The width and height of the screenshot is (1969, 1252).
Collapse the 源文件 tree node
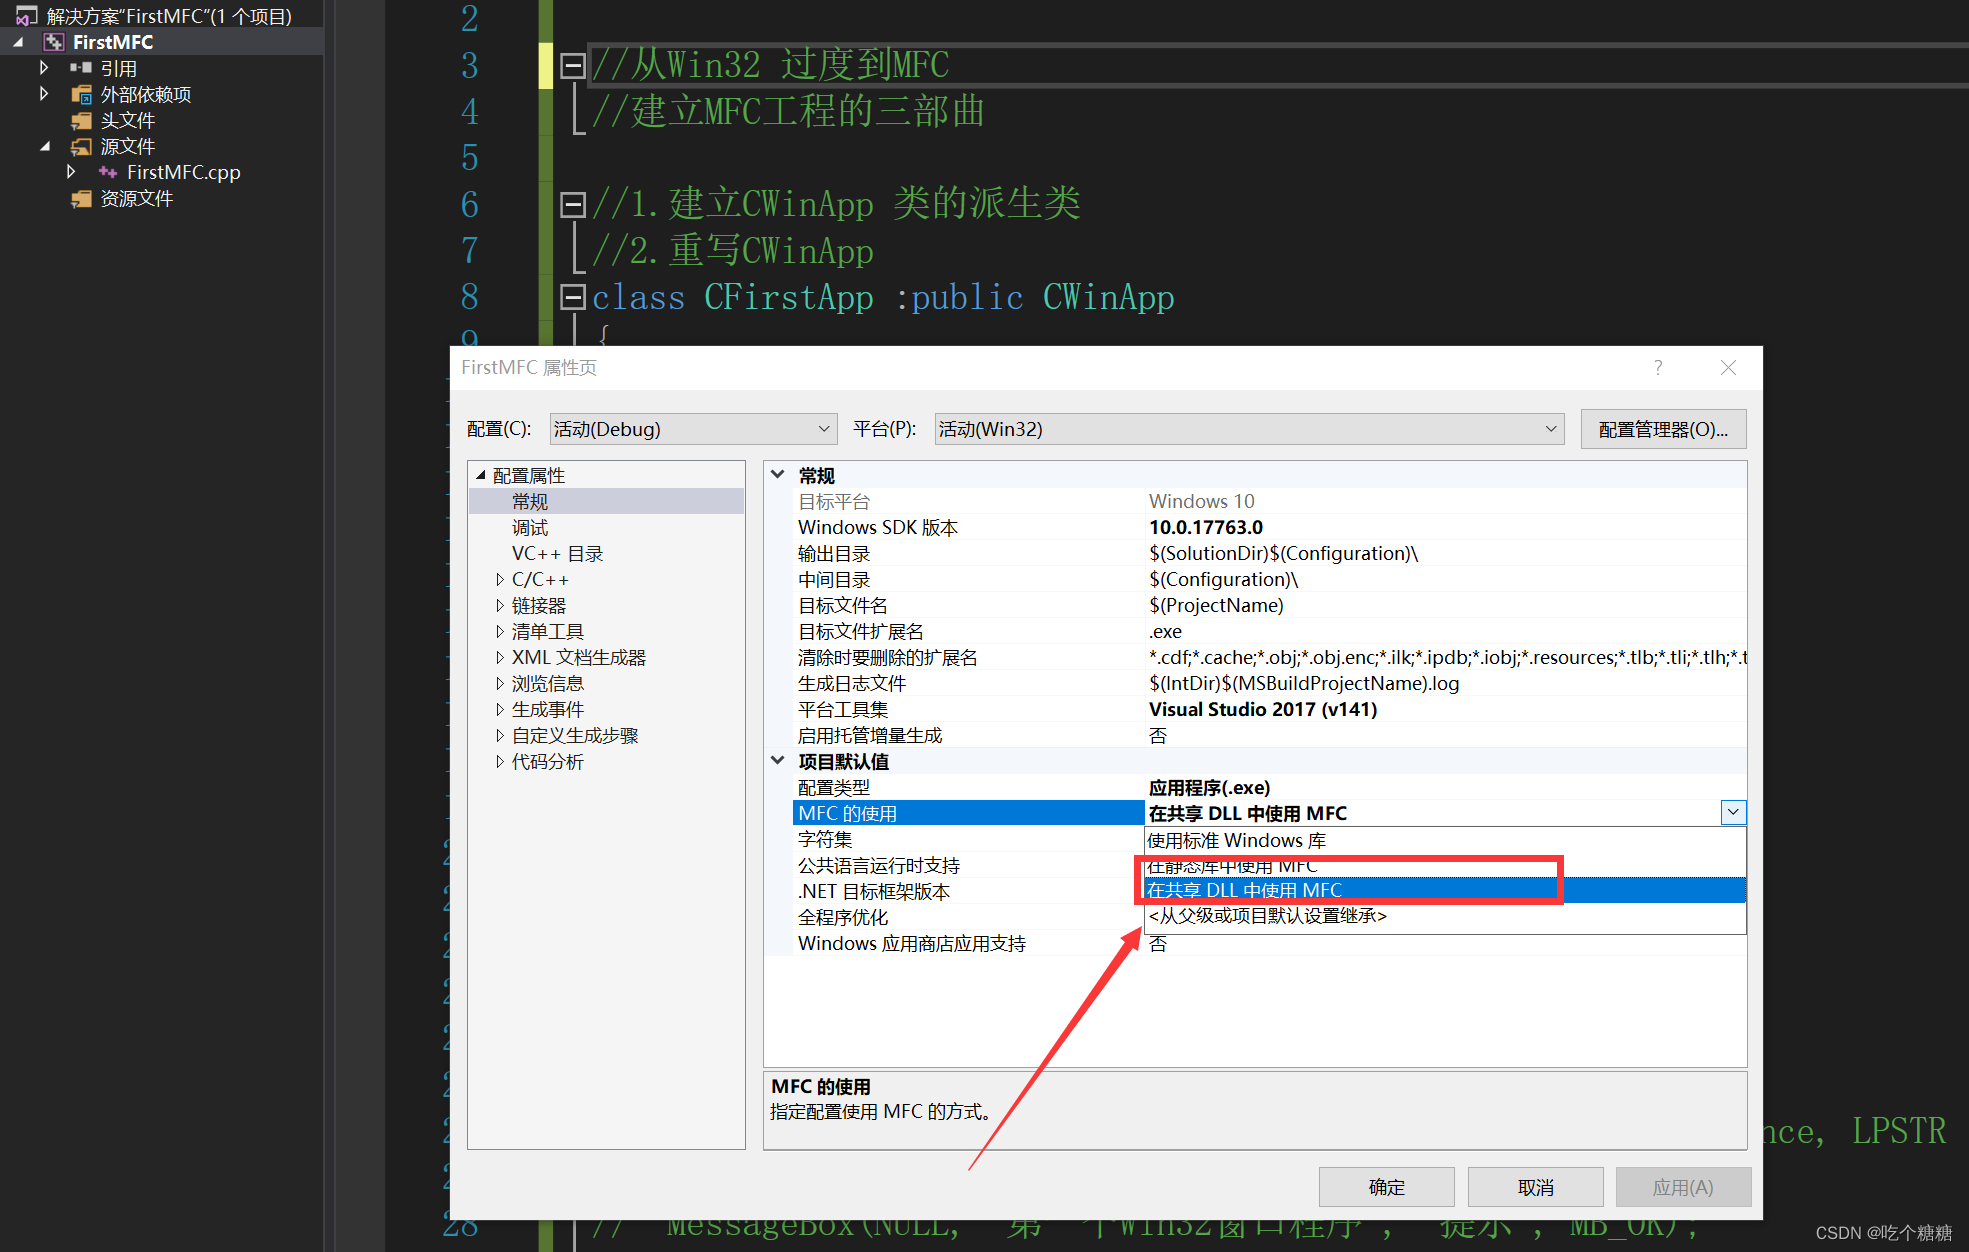[45, 146]
